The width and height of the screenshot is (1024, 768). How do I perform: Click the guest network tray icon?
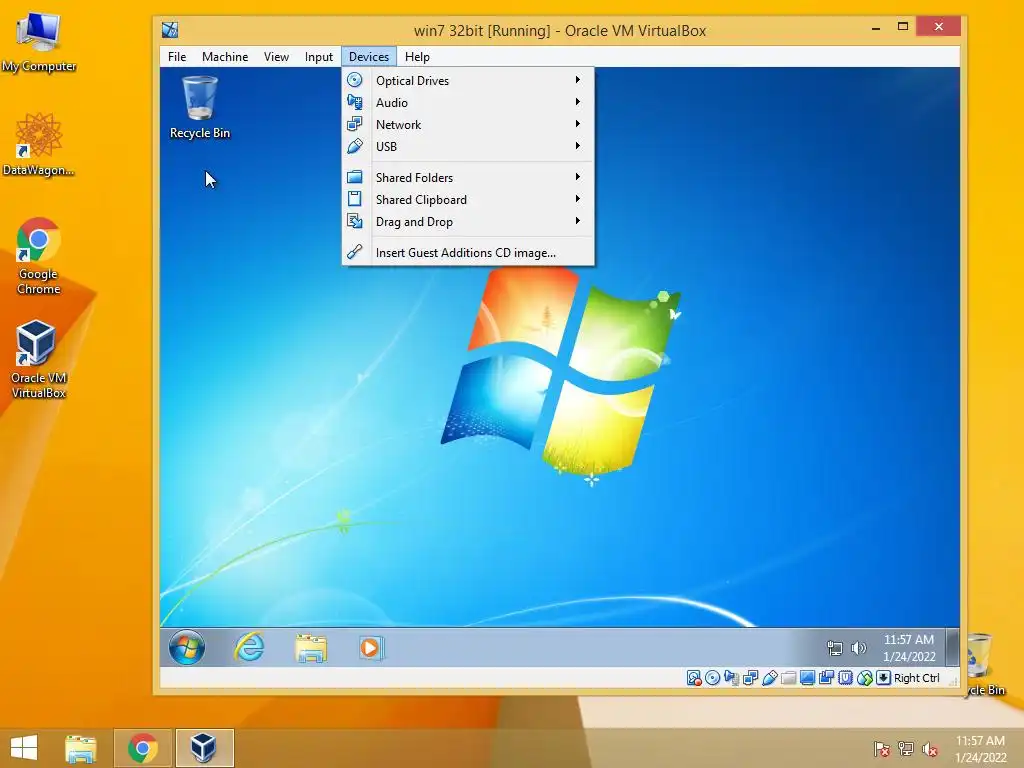pos(835,648)
